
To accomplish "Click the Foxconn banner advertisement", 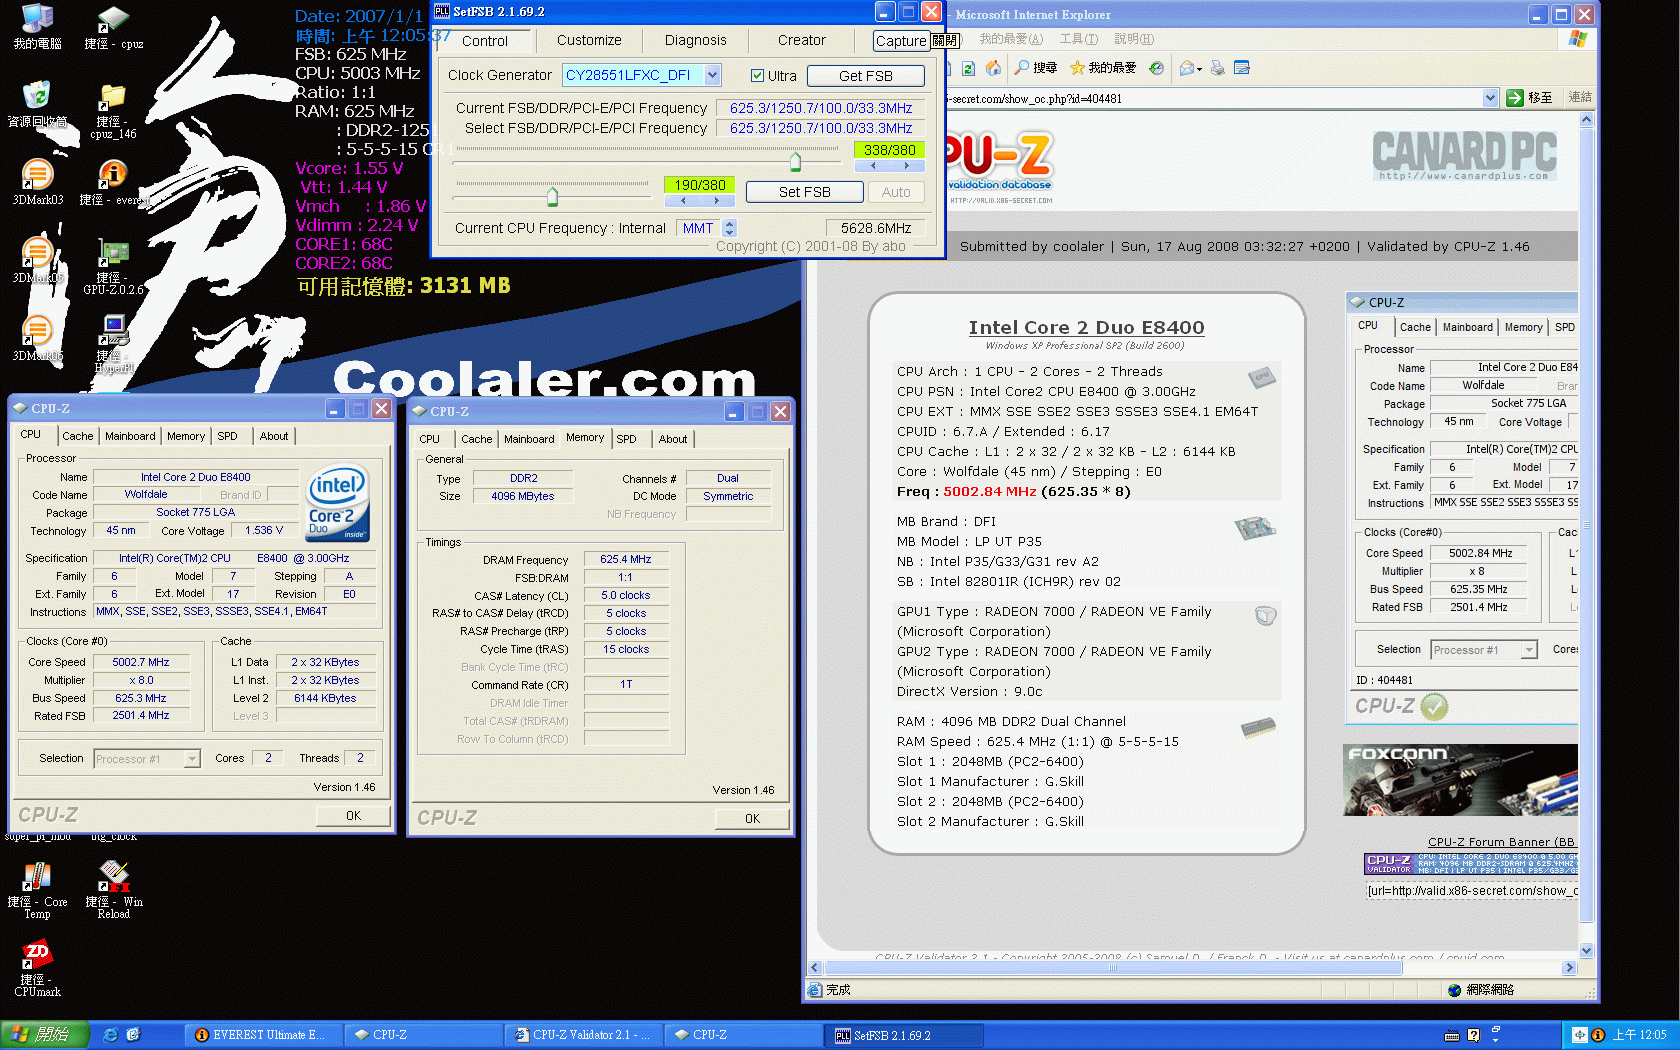I will coord(1460,780).
